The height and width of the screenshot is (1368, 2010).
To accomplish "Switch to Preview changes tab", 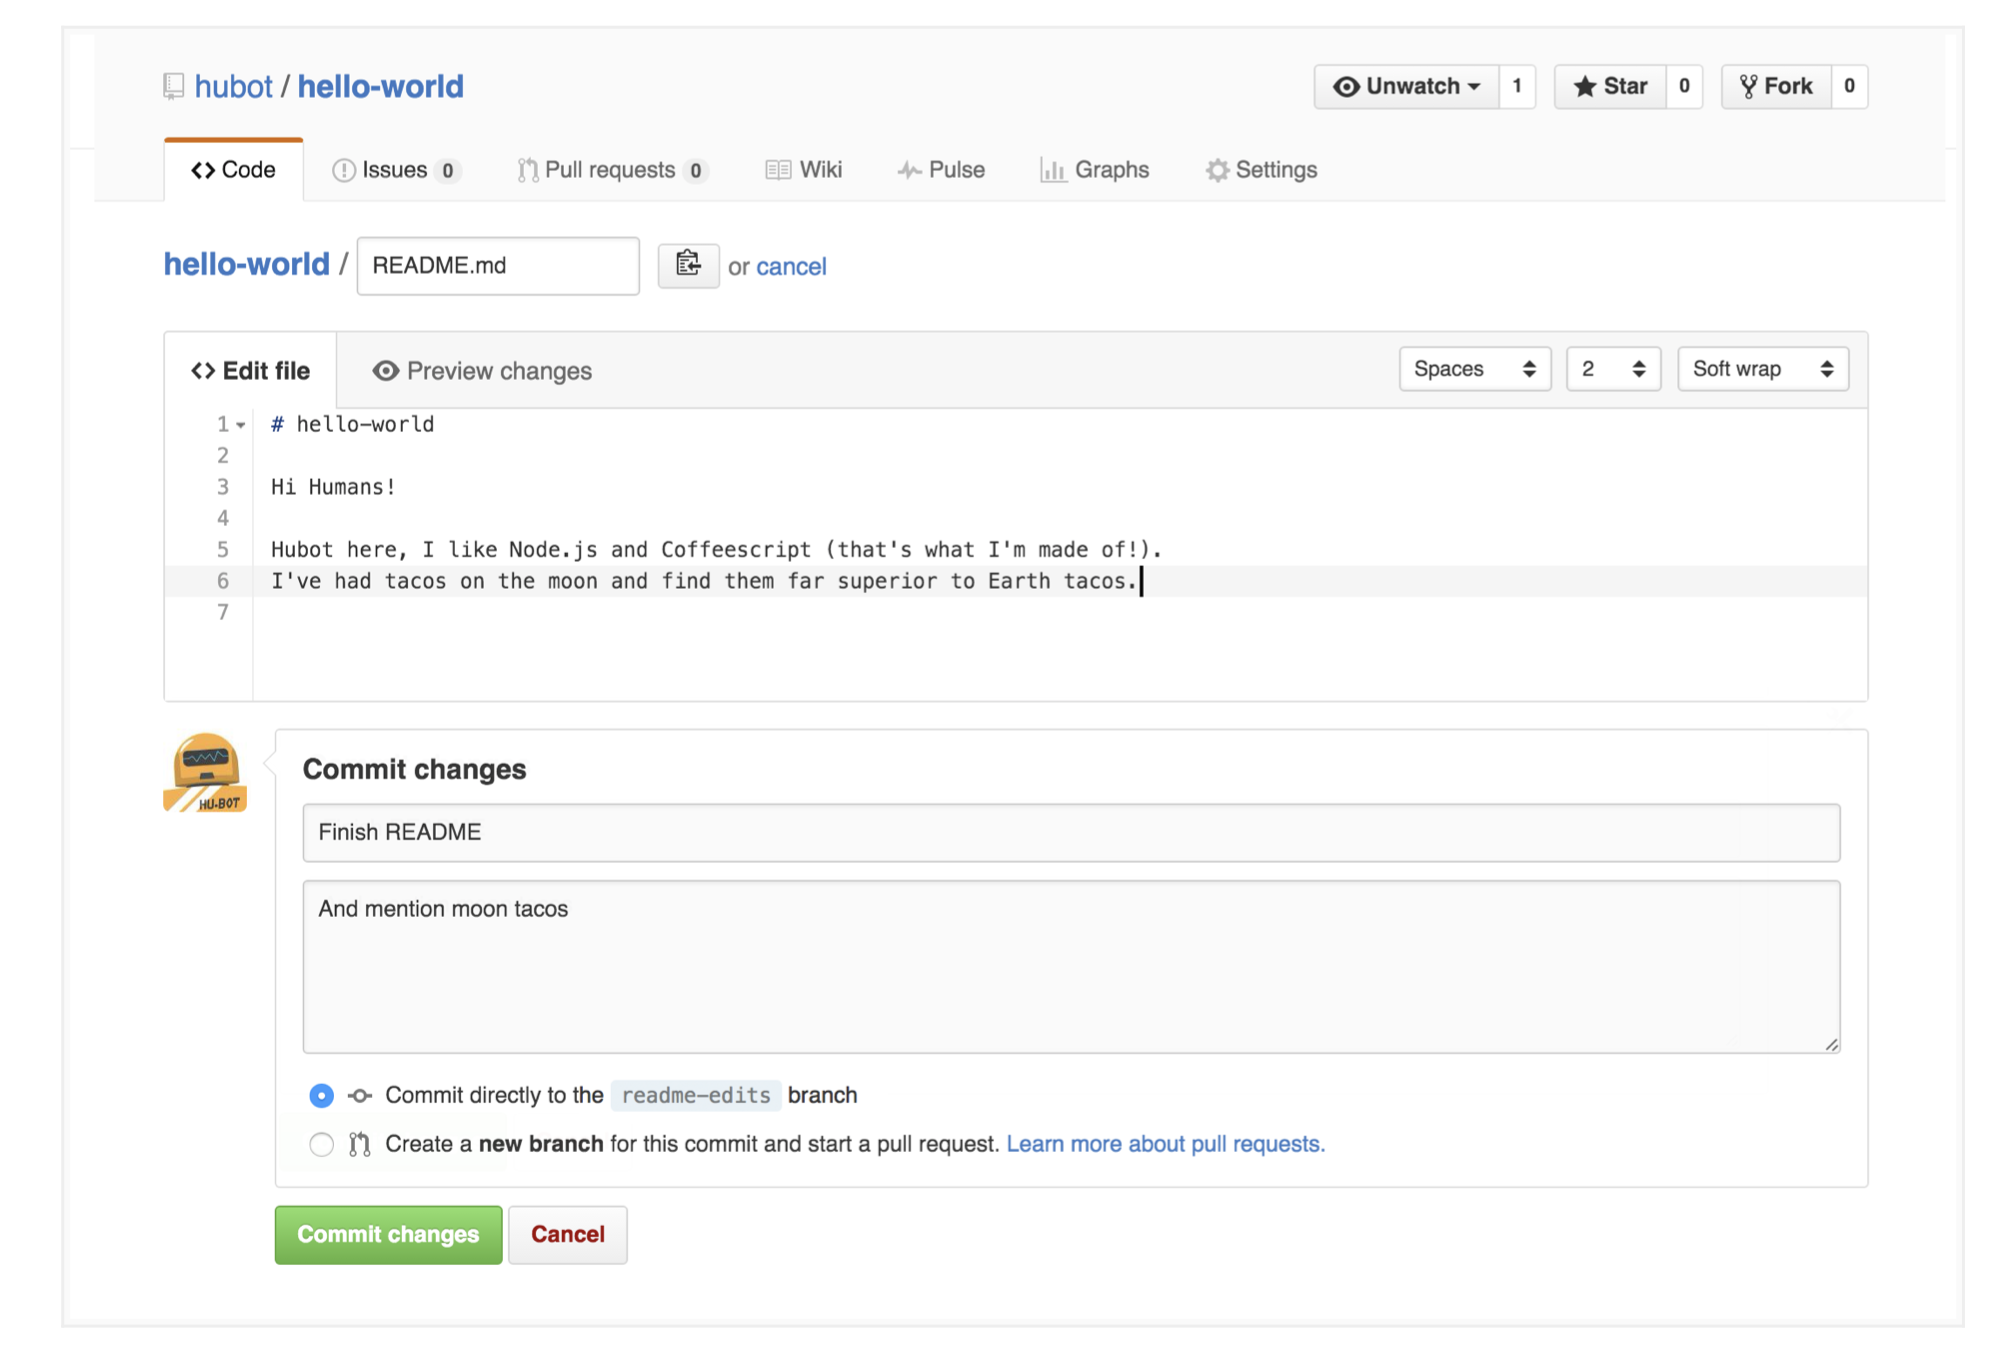I will pos(482,371).
